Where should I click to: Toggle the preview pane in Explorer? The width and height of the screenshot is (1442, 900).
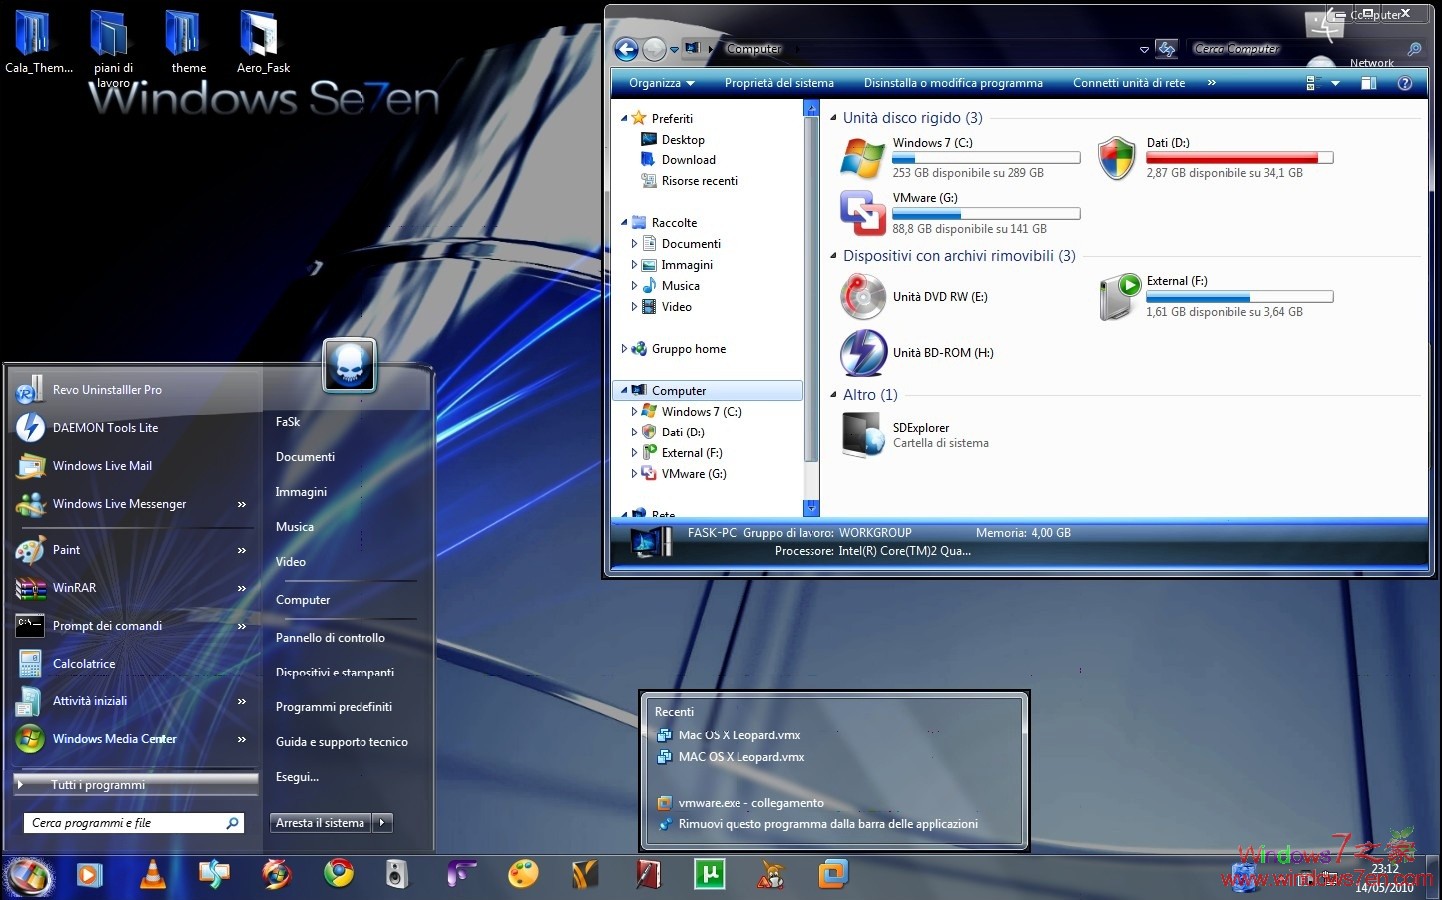(x=1368, y=83)
